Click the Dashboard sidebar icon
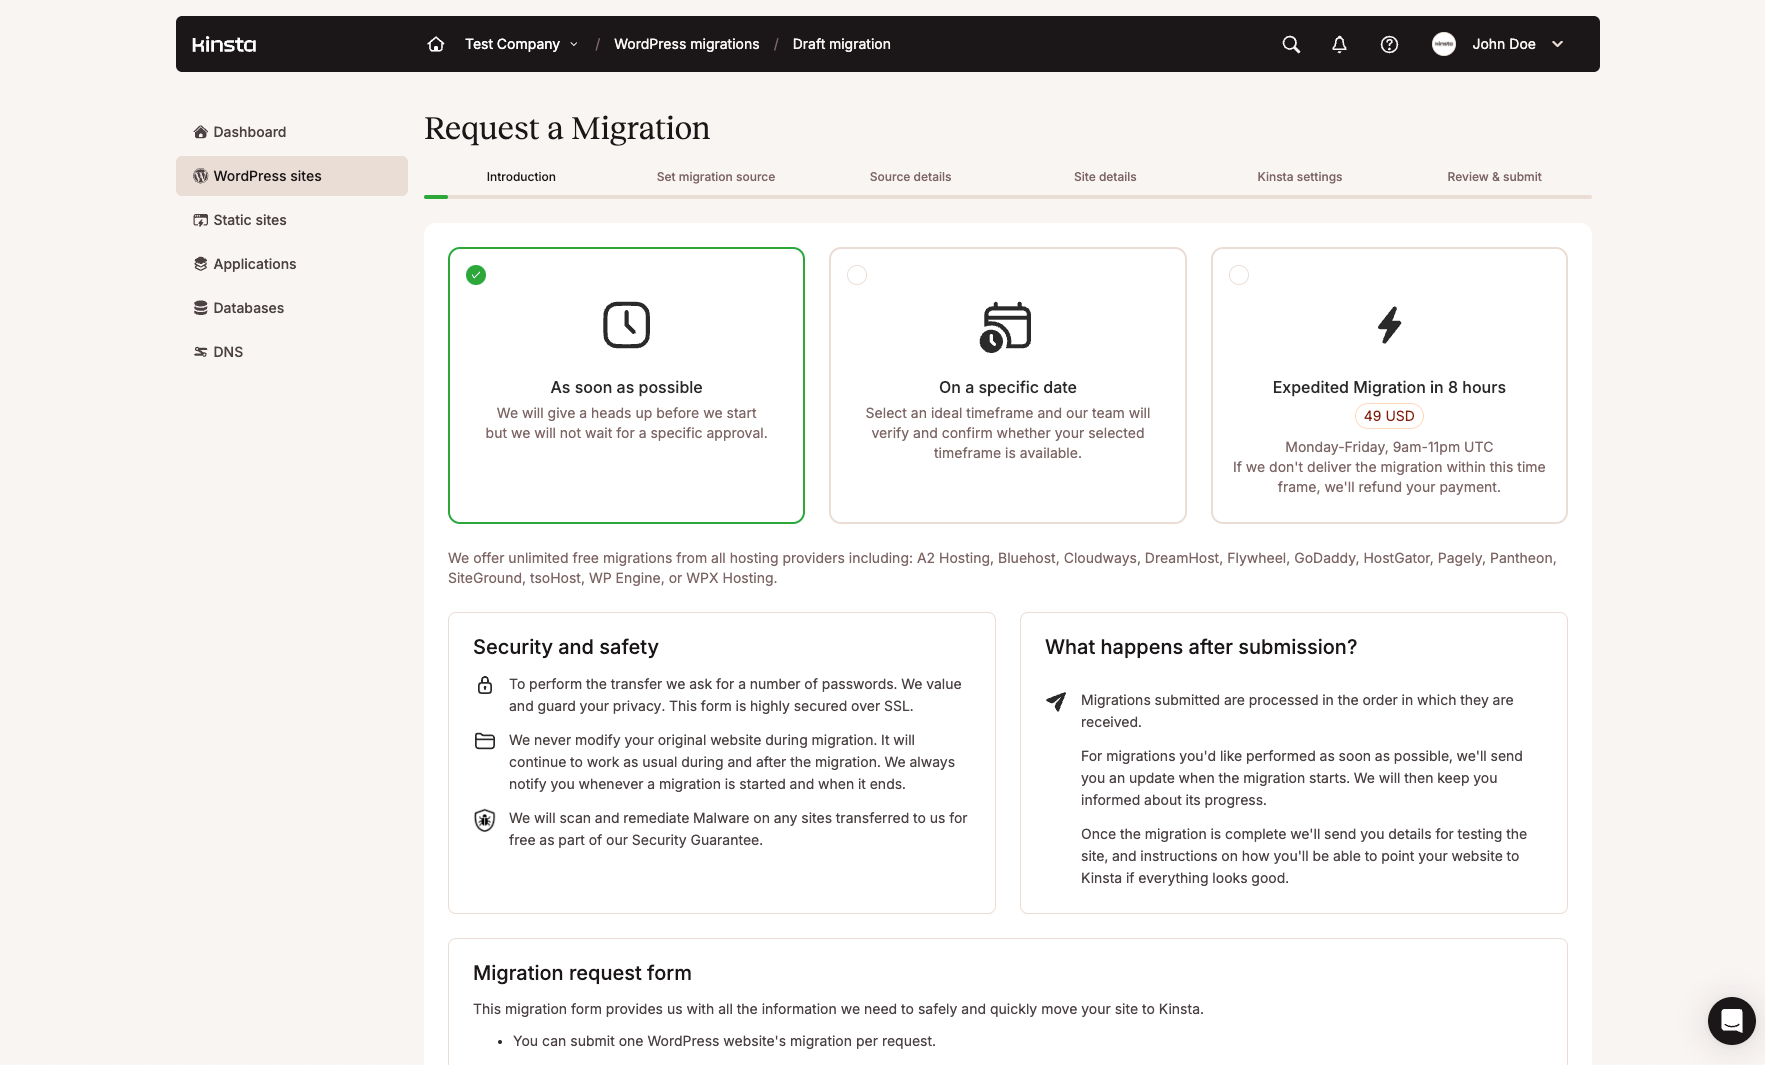 point(201,132)
